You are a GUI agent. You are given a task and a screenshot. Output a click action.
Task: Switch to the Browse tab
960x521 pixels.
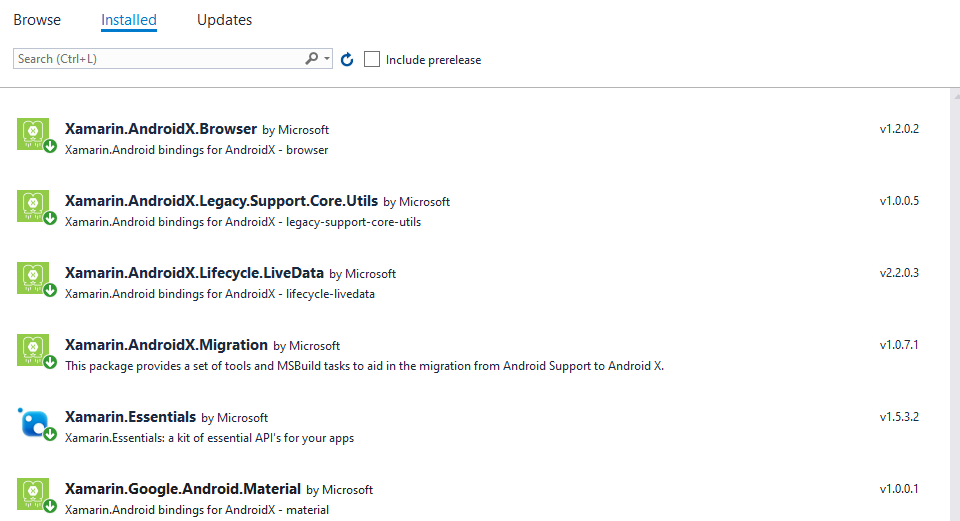pos(37,20)
